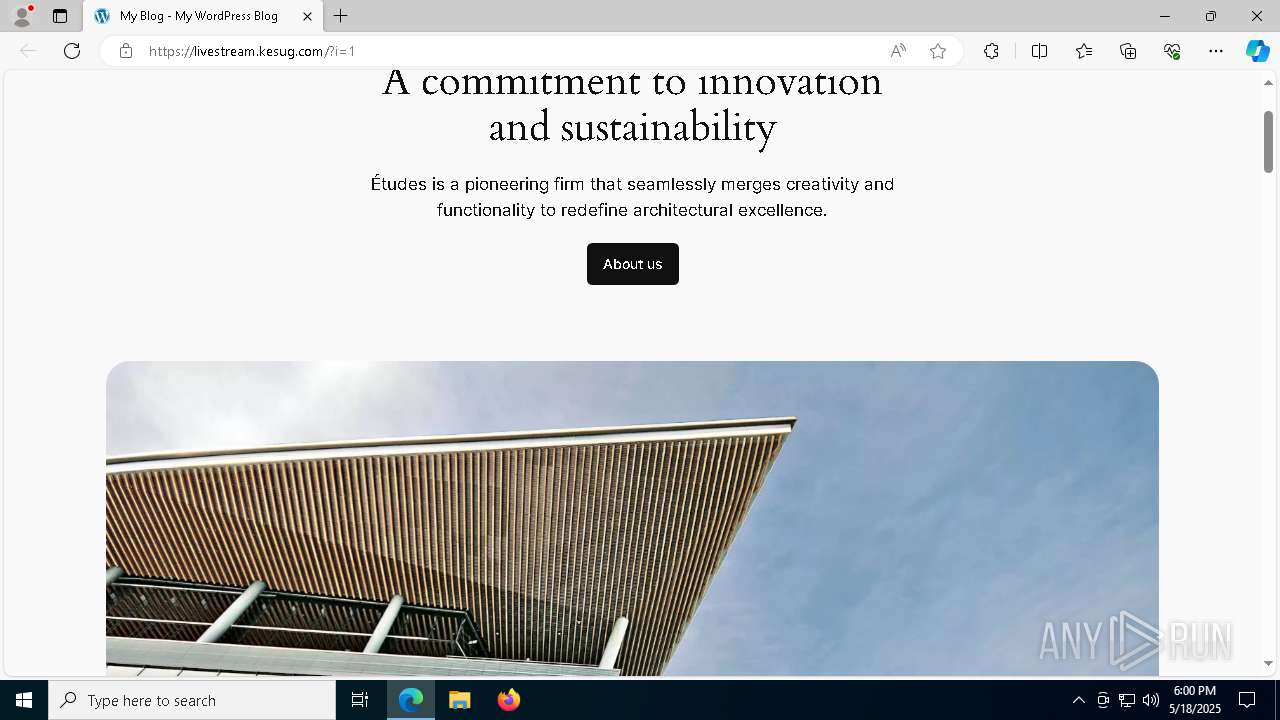Click the vertical scrollbar thumb

point(1268,141)
